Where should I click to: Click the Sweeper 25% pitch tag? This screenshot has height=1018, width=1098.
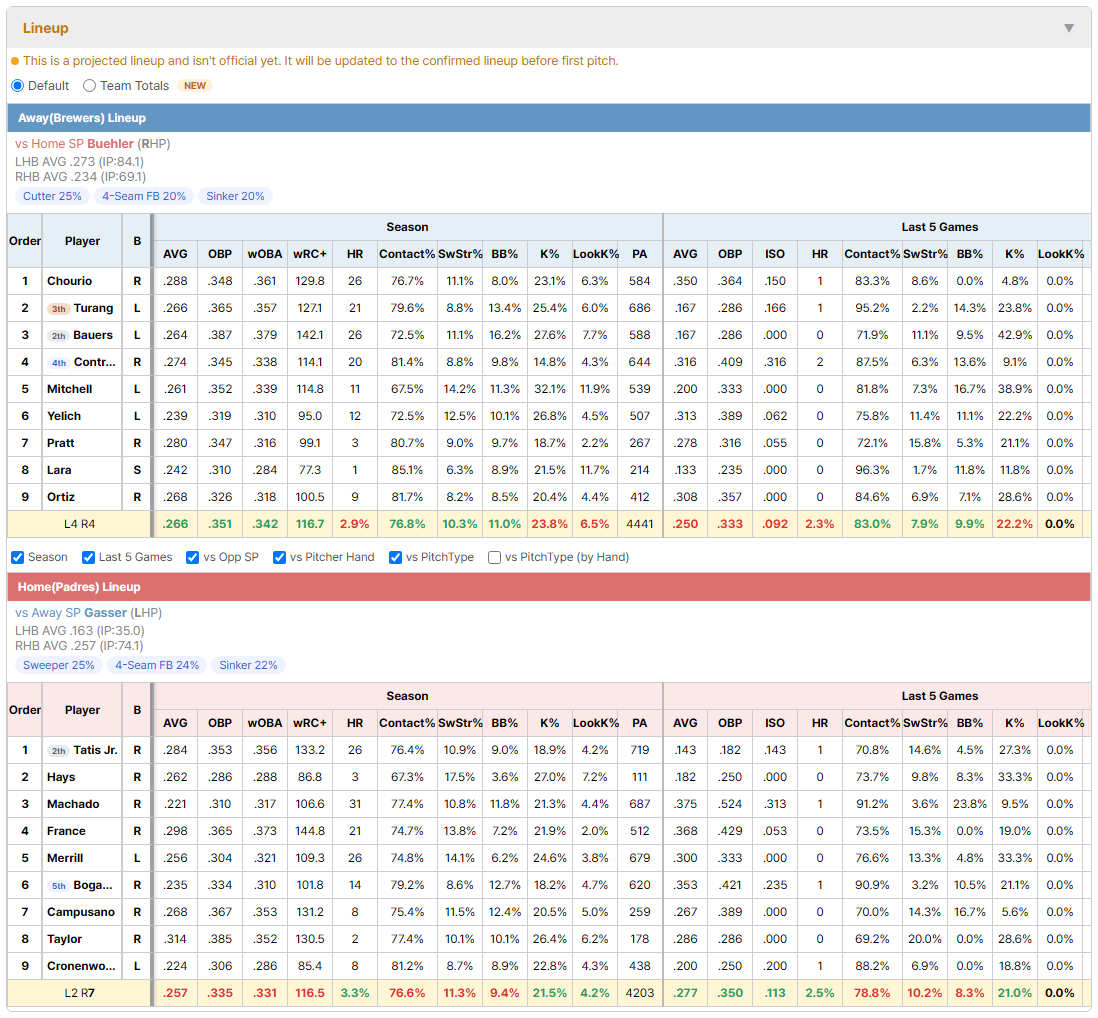click(59, 665)
